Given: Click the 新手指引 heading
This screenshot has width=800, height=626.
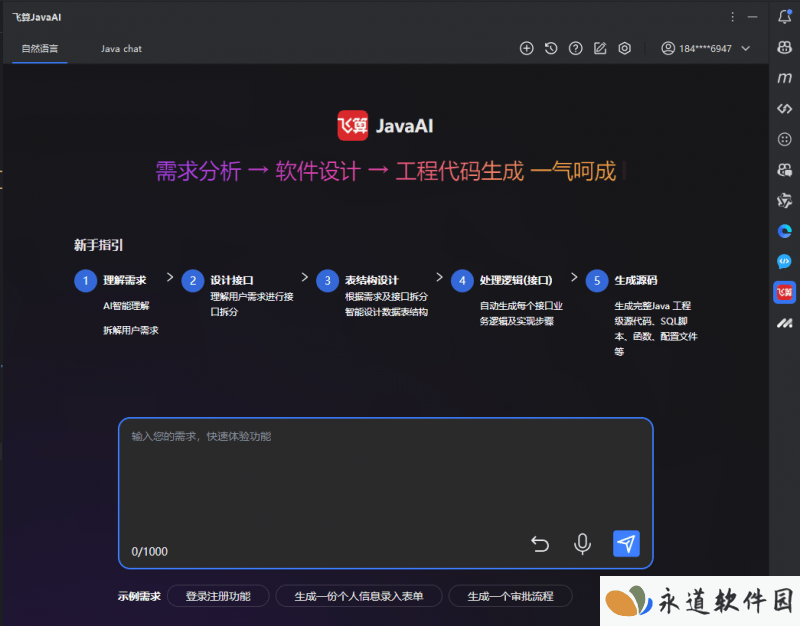Looking at the screenshot, I should pyautogui.click(x=98, y=245).
